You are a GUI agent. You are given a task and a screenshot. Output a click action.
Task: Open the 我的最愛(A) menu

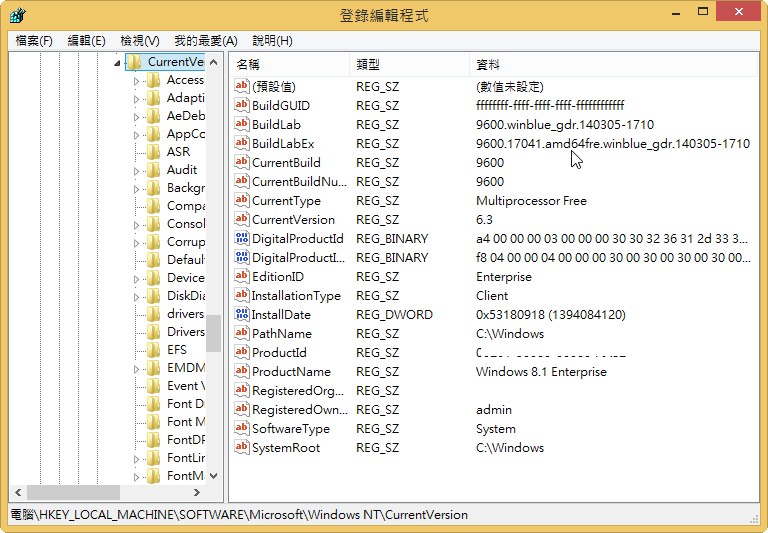pyautogui.click(x=205, y=41)
